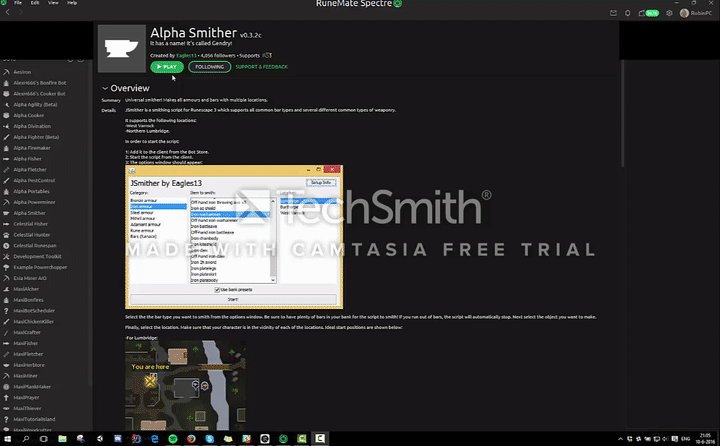Collapse the Overview section chevron
This screenshot has height=446, width=720.
click(106, 89)
